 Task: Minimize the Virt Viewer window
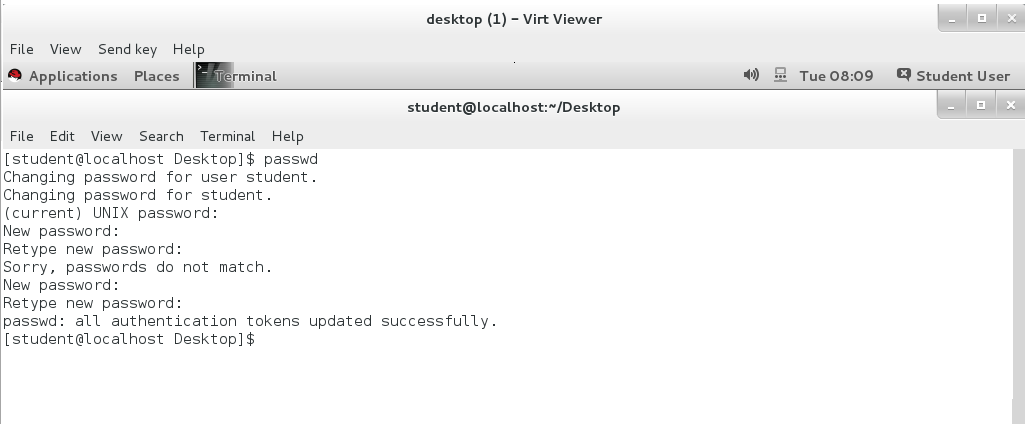click(952, 19)
